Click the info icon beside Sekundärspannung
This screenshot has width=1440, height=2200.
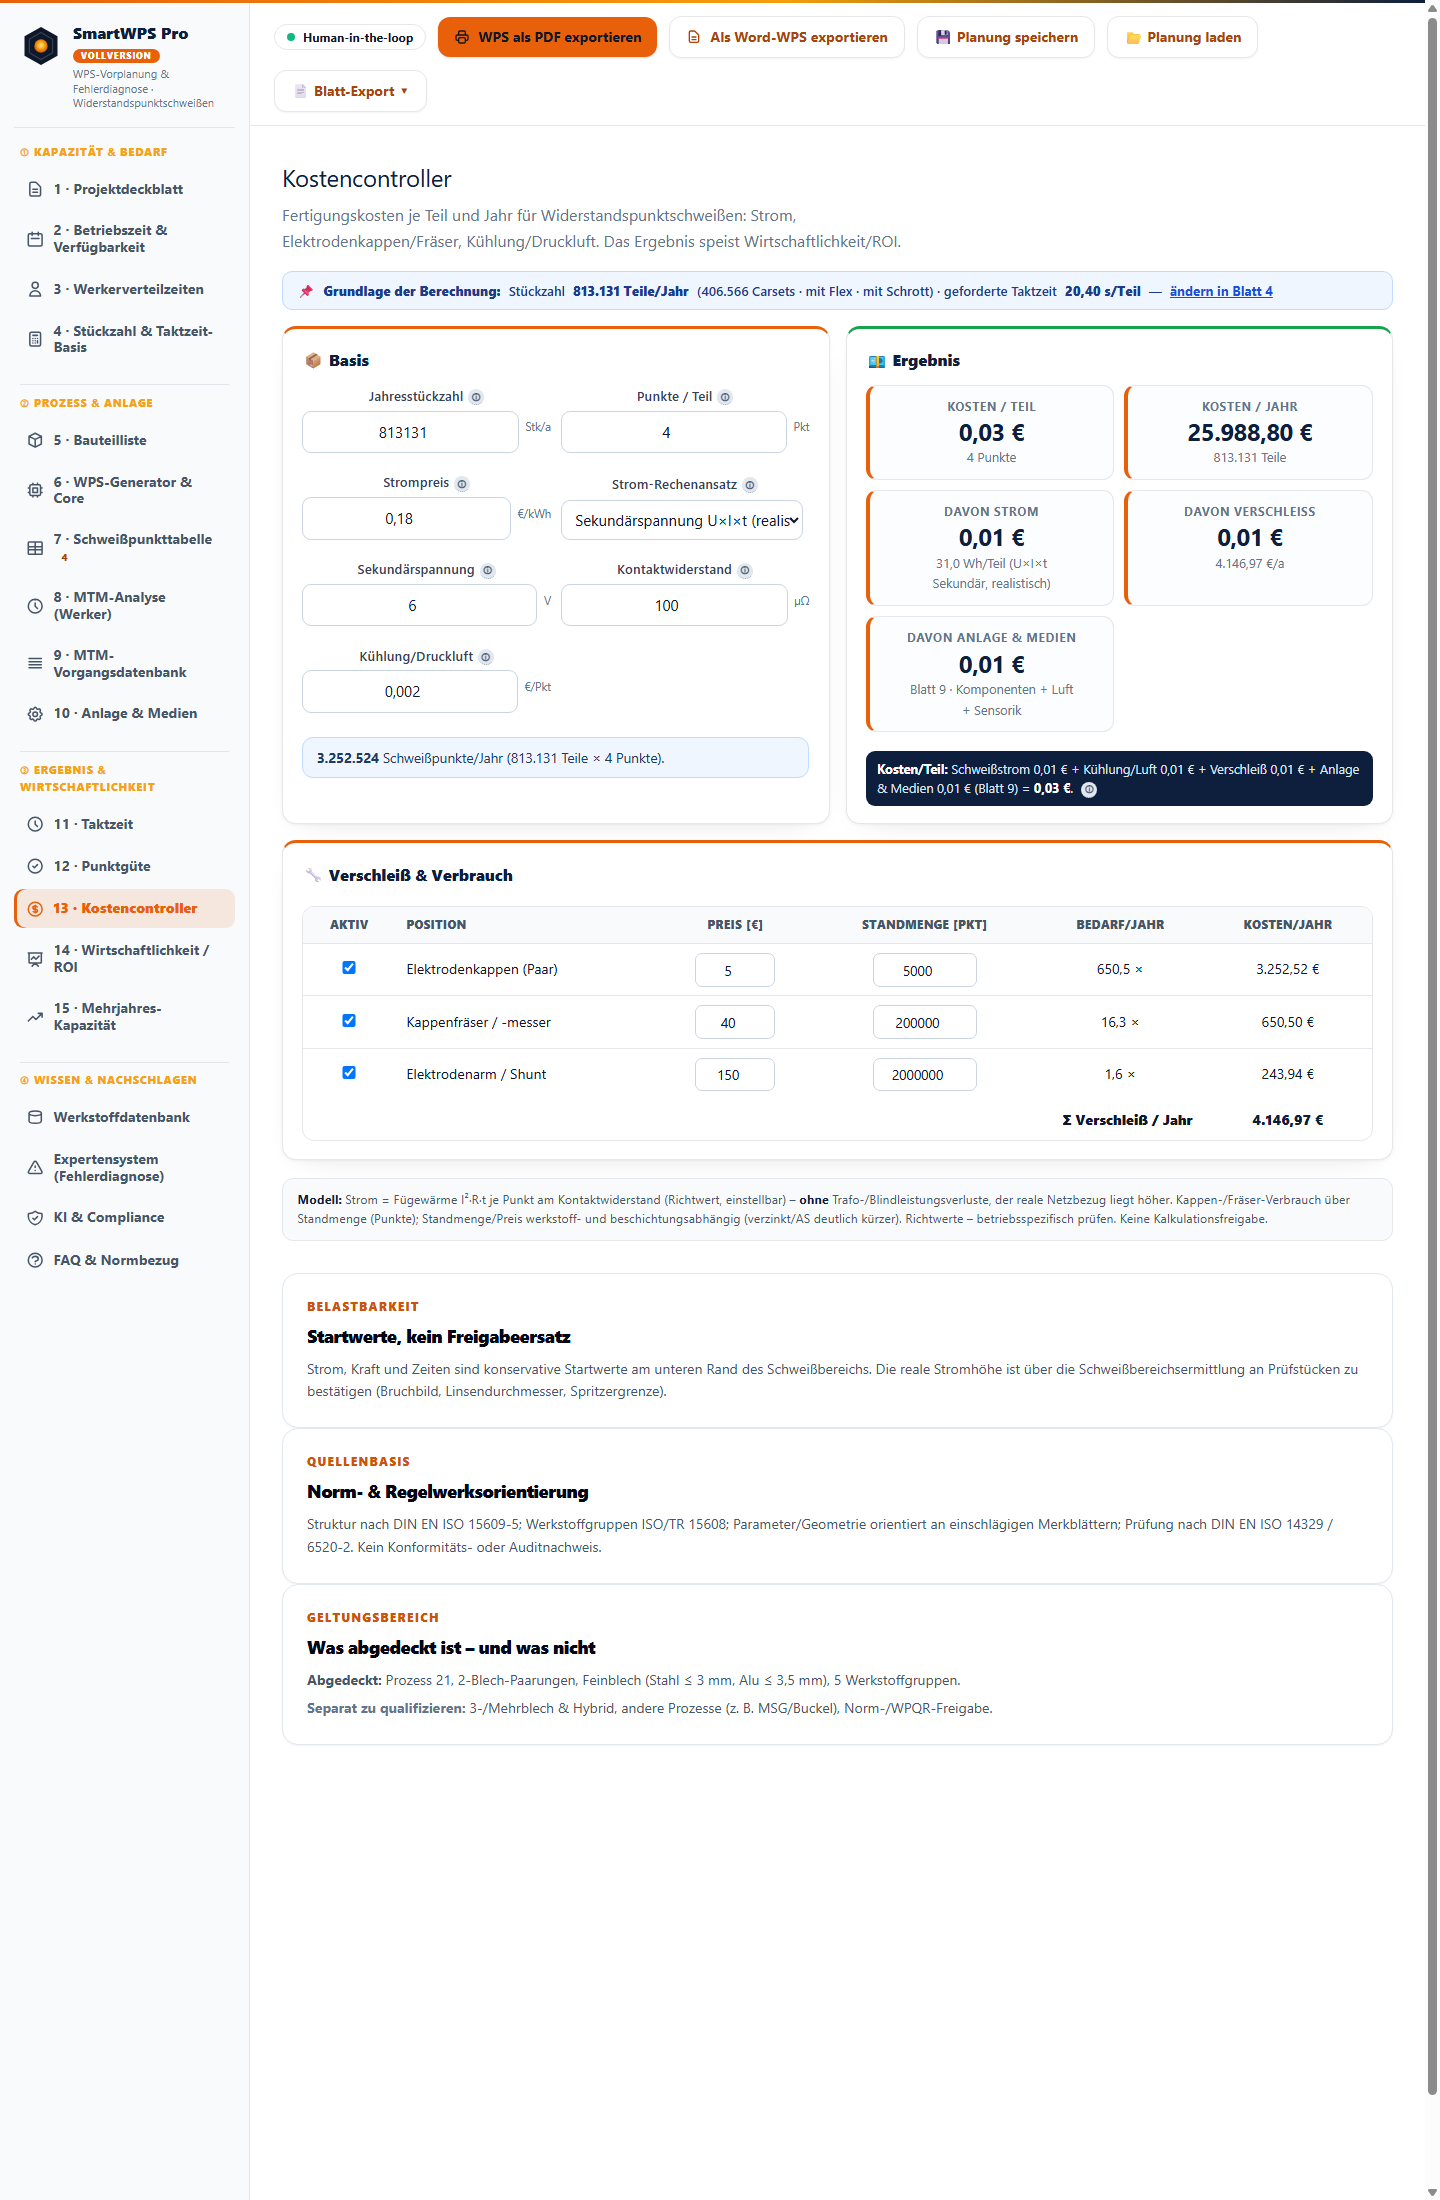click(488, 571)
